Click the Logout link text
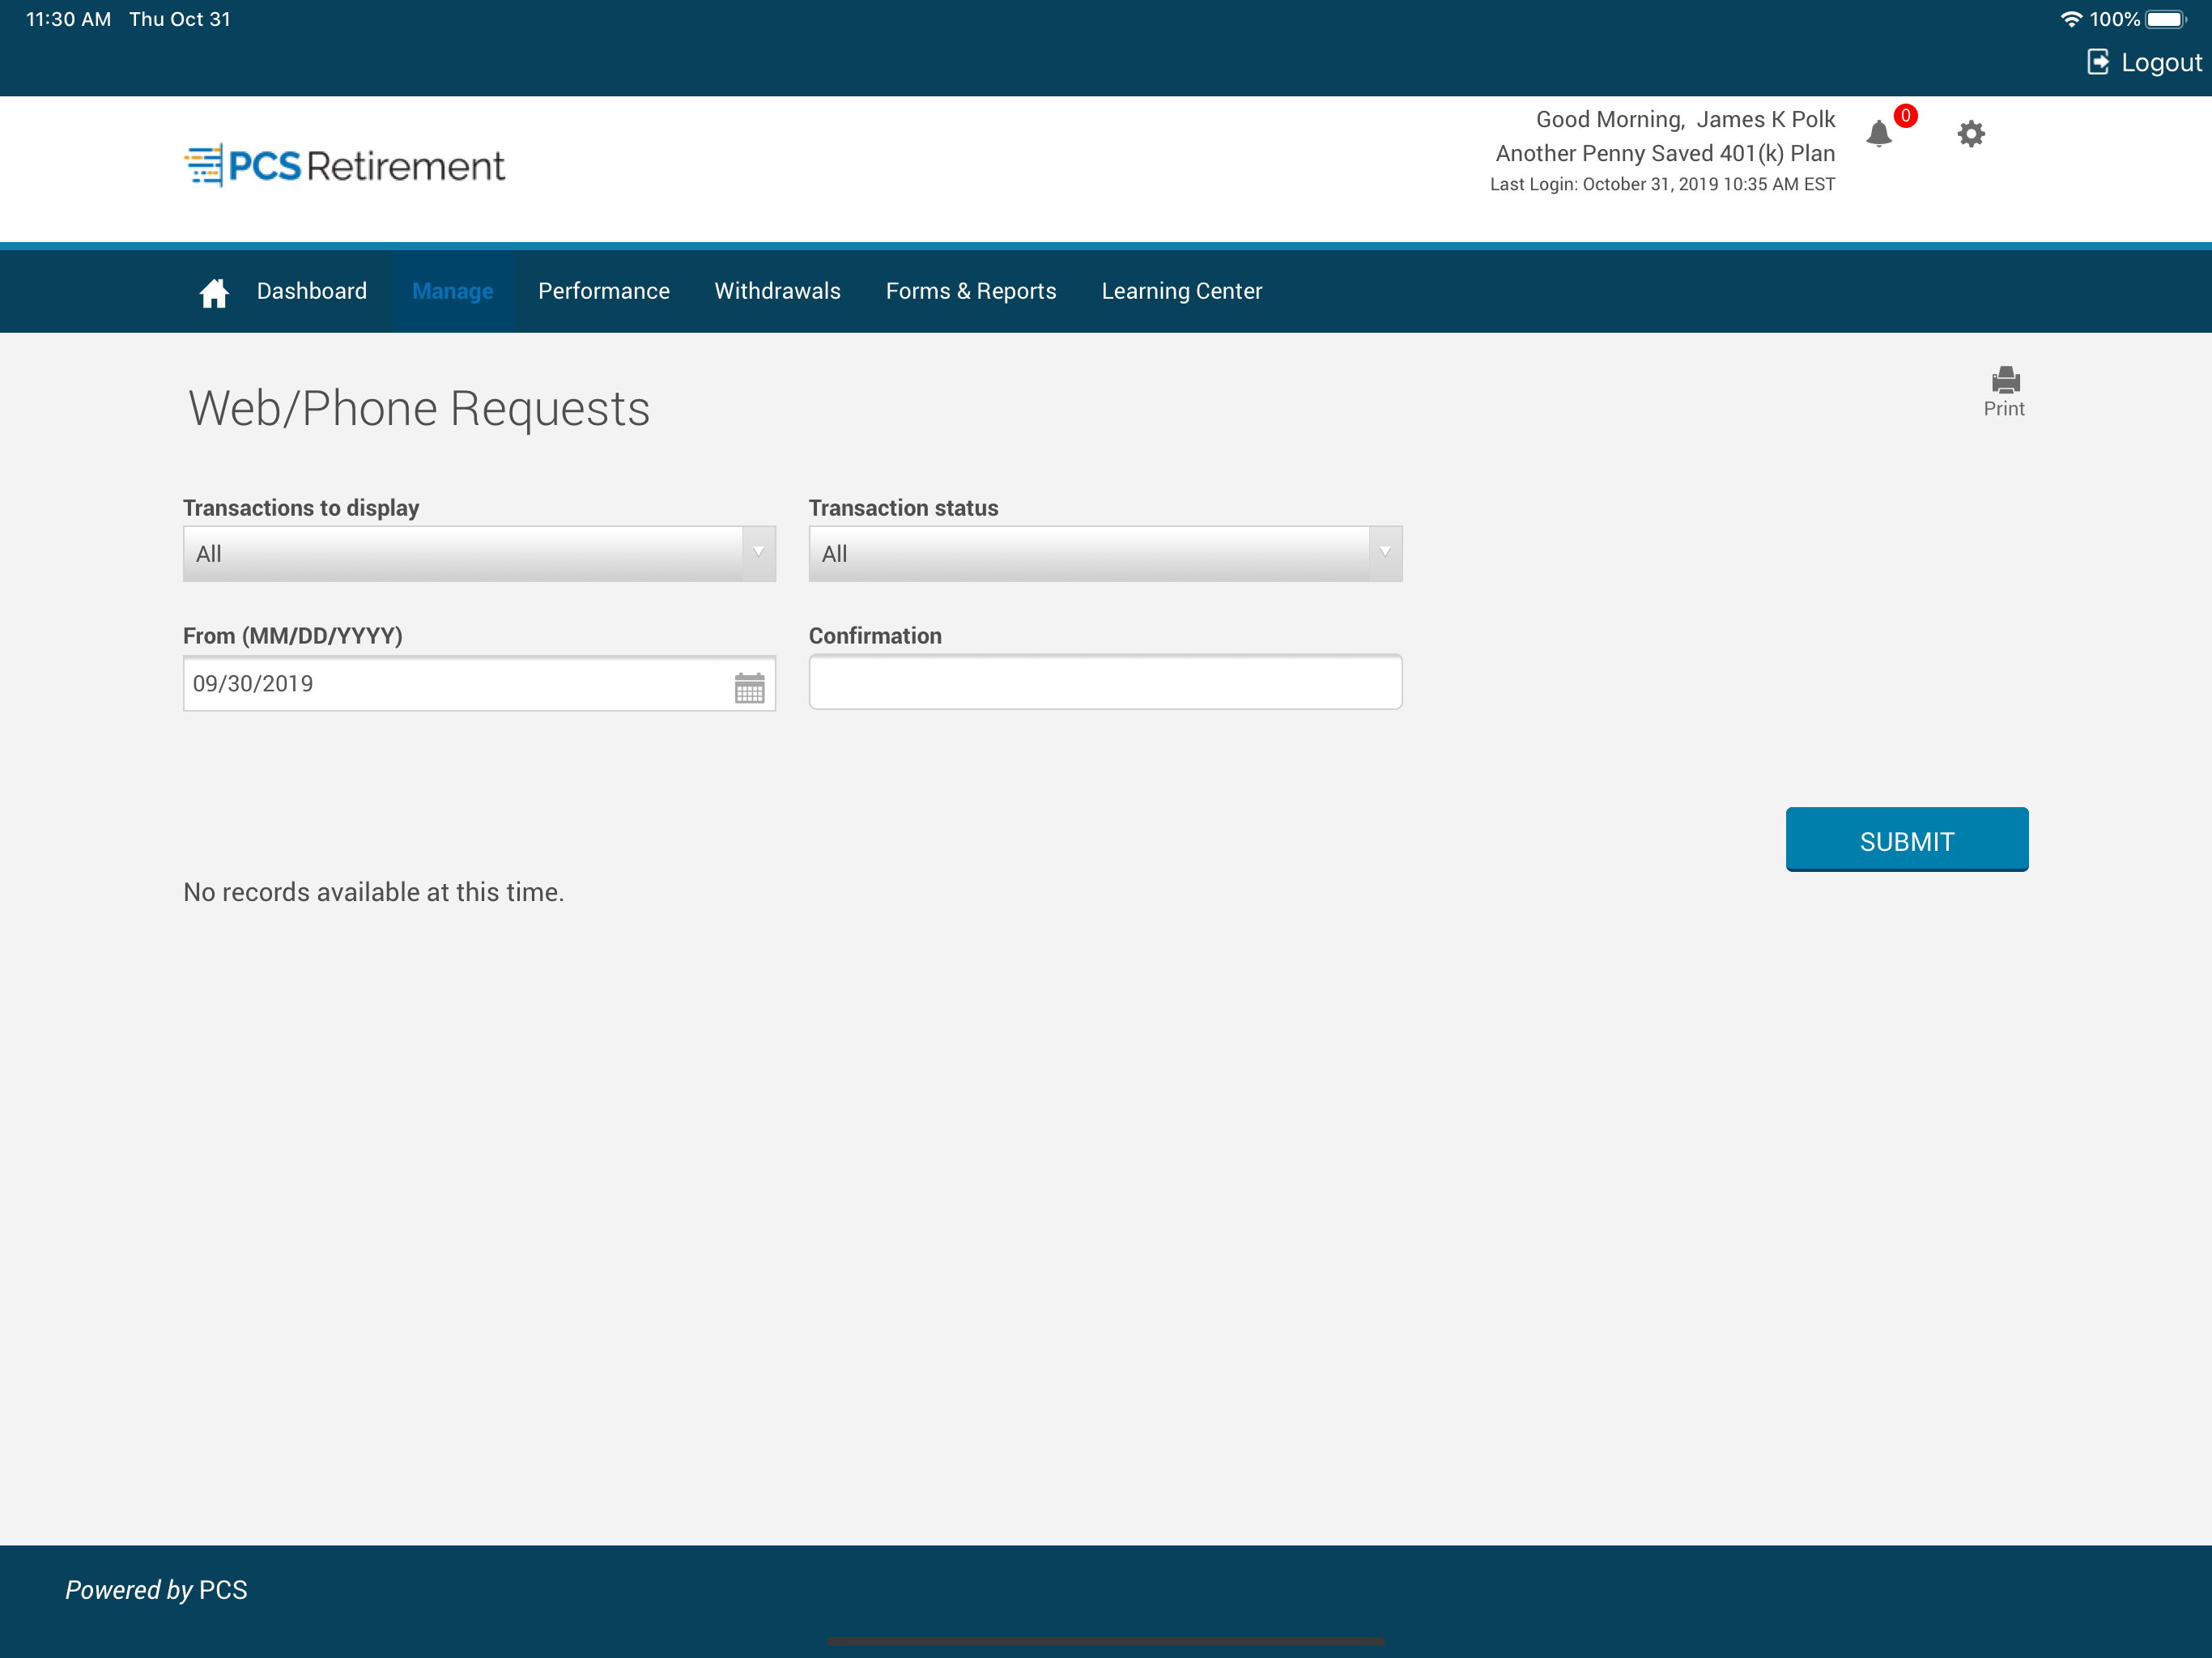 2160,62
